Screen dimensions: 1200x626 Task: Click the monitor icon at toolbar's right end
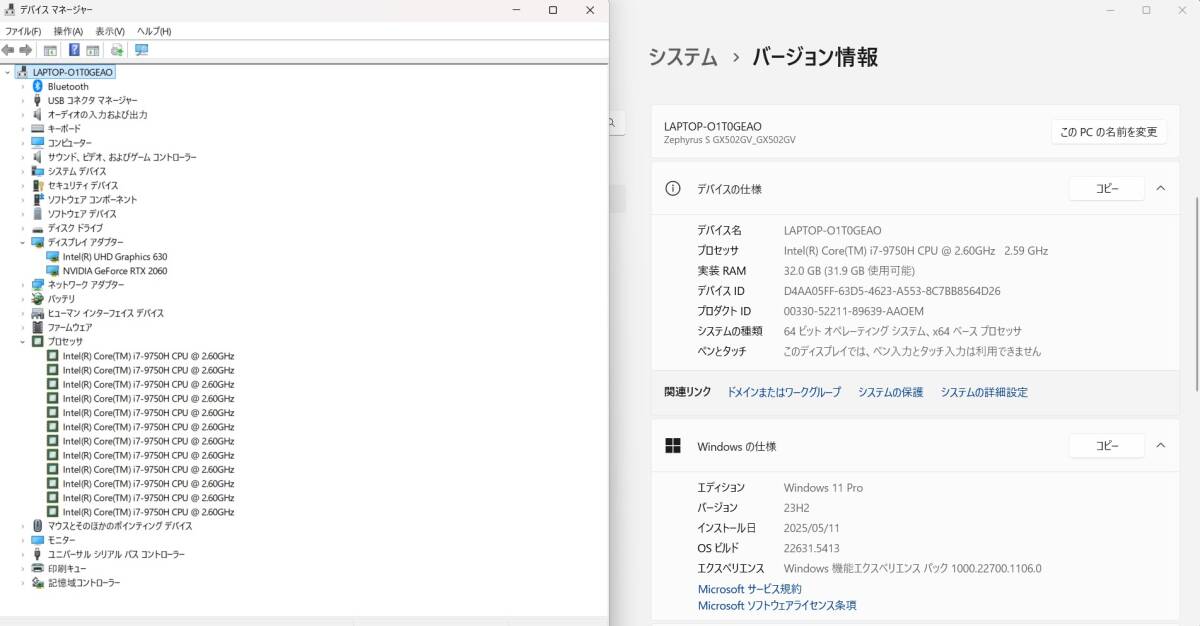[x=141, y=50]
